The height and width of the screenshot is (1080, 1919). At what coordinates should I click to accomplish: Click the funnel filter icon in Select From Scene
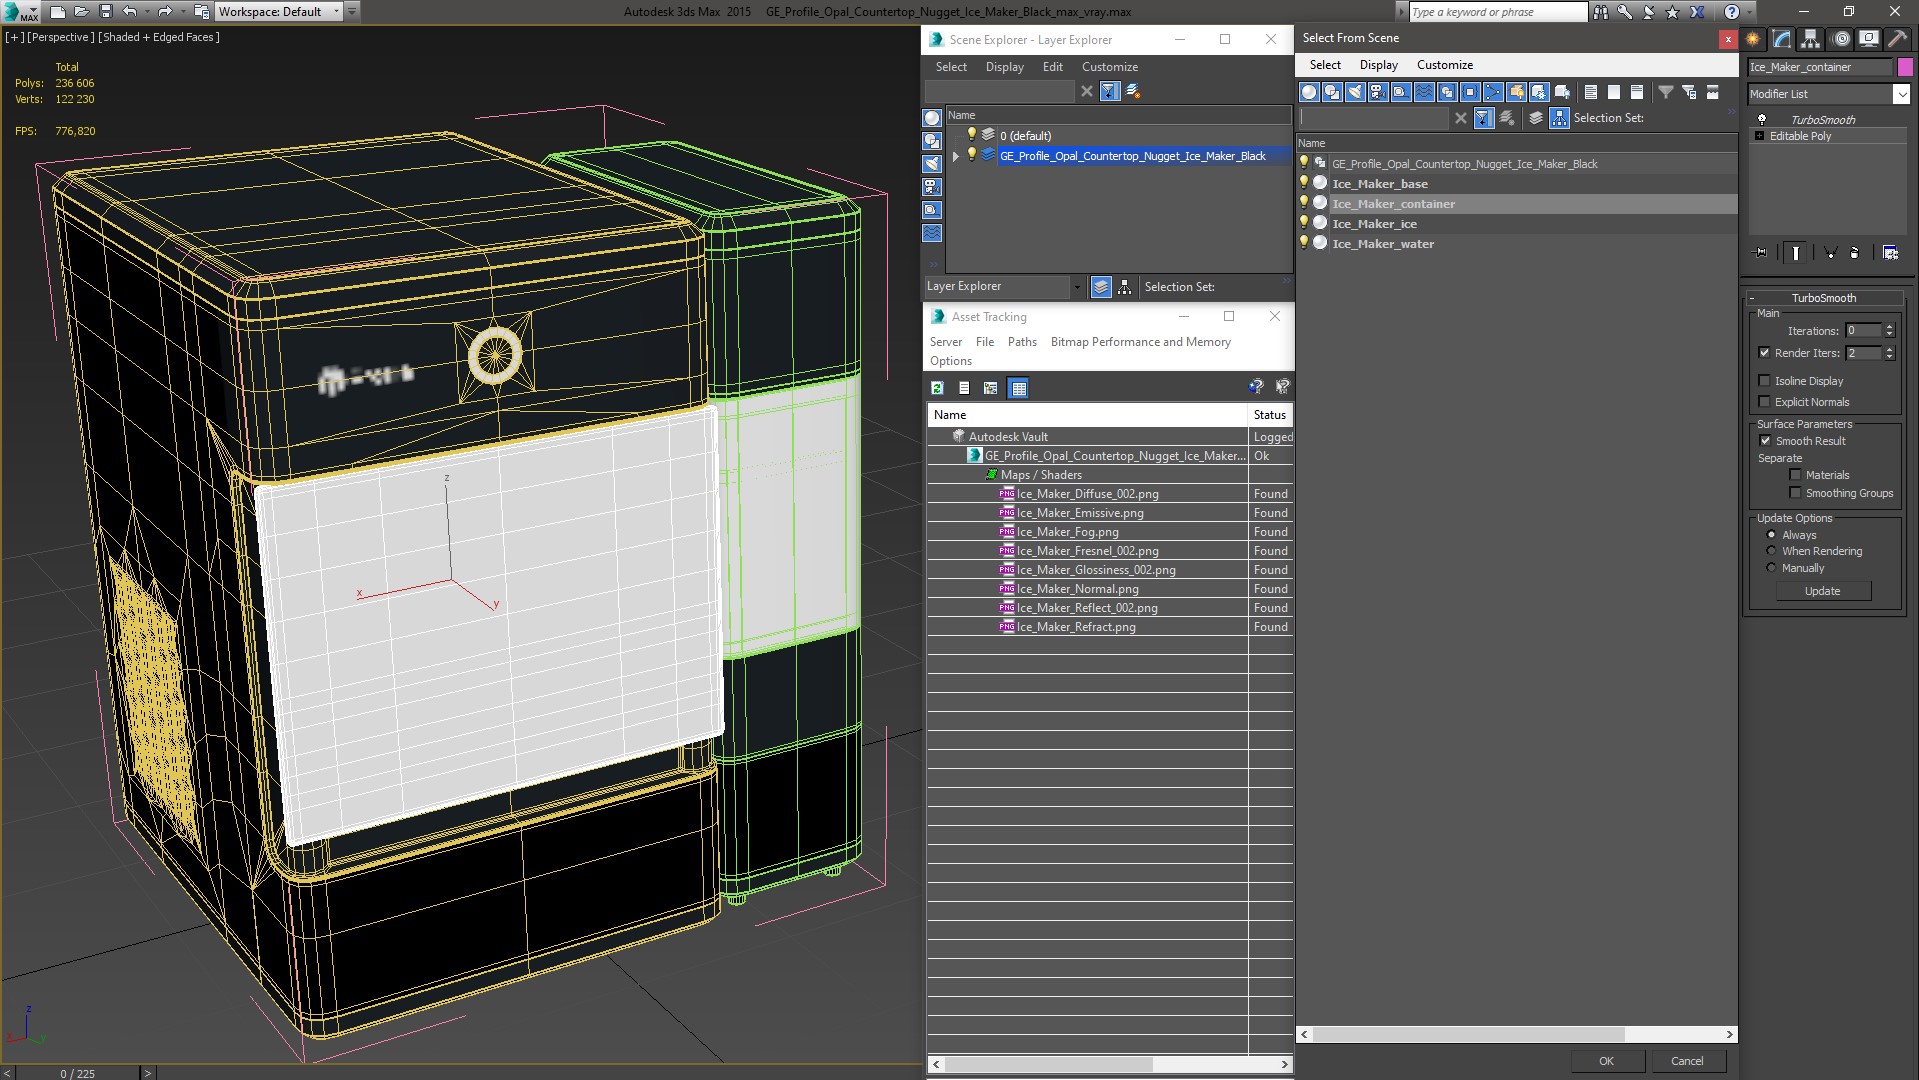click(x=1666, y=92)
